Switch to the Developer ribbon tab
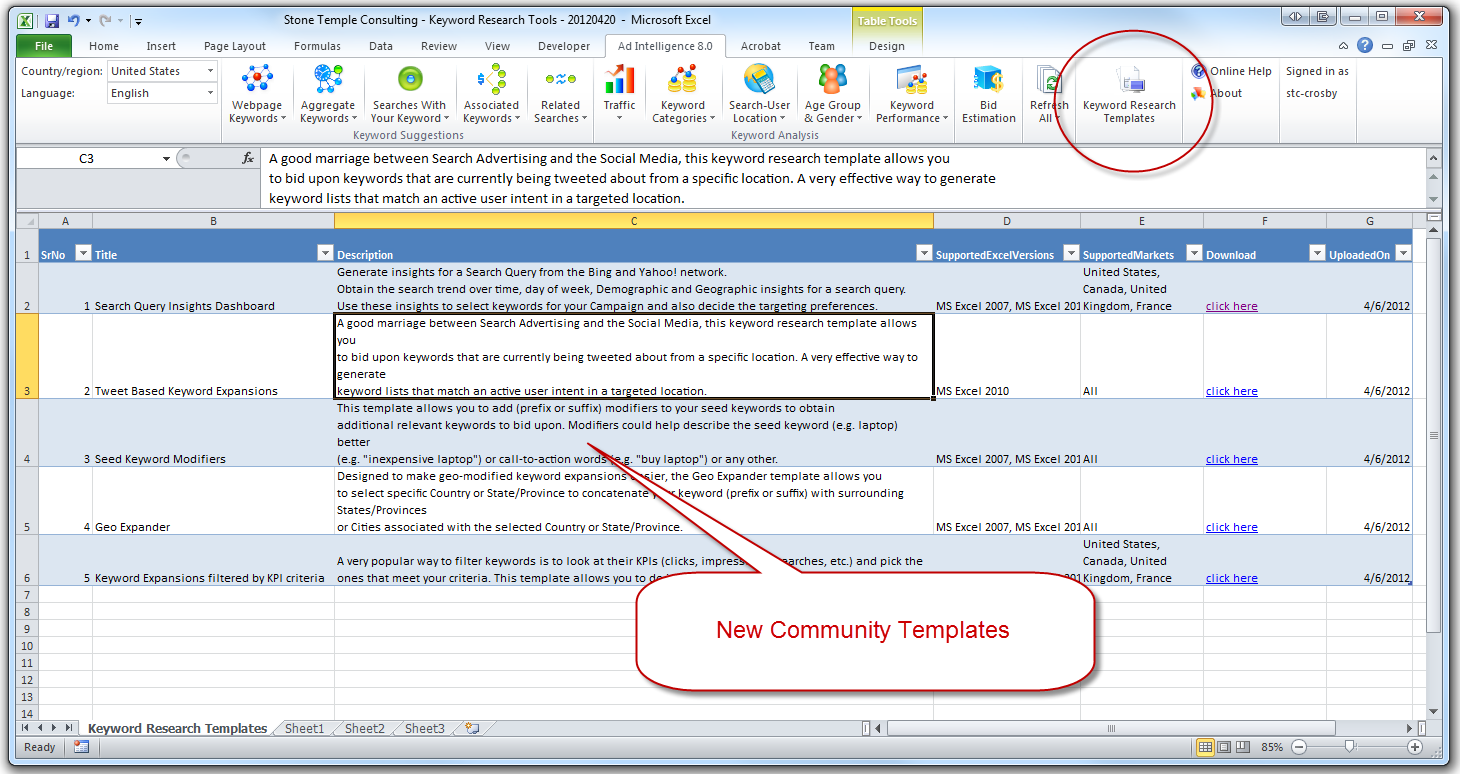This screenshot has width=1460, height=774. coord(563,46)
